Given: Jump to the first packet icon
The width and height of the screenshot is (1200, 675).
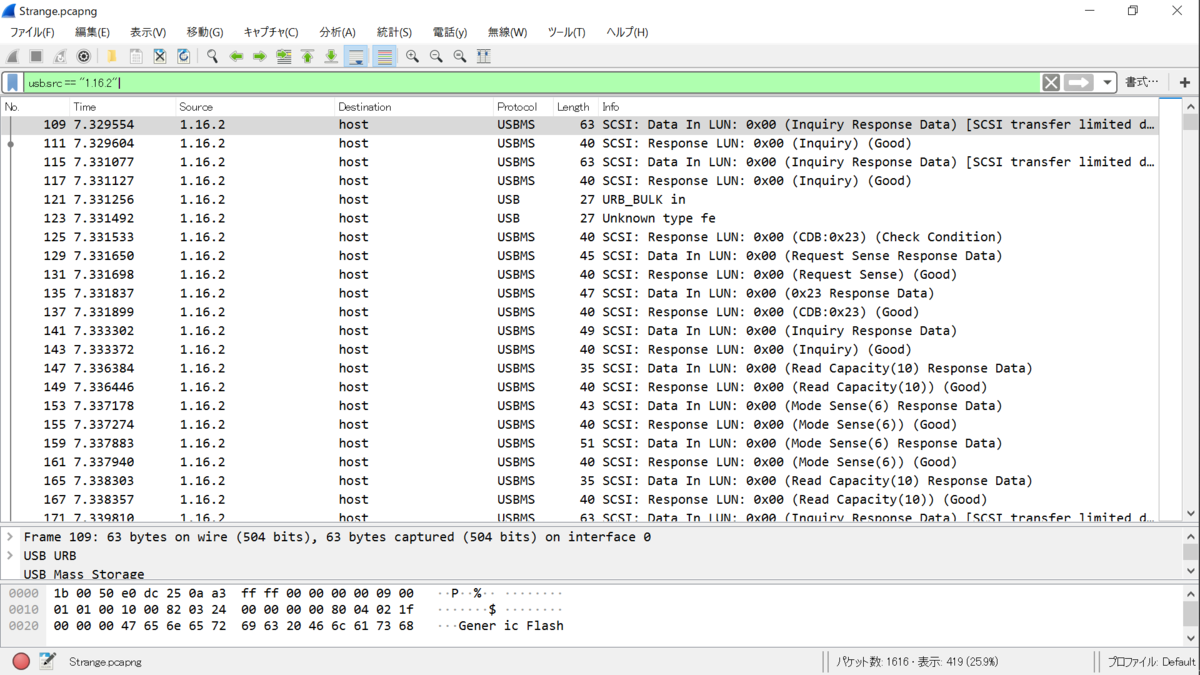Looking at the screenshot, I should pyautogui.click(x=308, y=56).
